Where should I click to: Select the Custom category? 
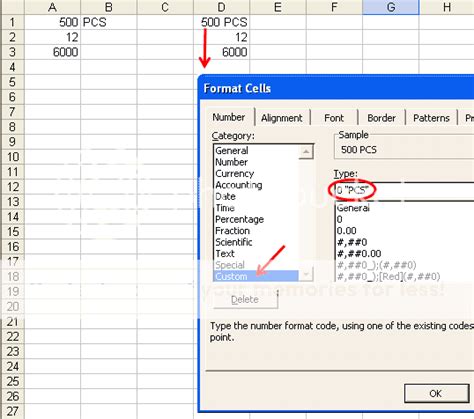[257, 276]
